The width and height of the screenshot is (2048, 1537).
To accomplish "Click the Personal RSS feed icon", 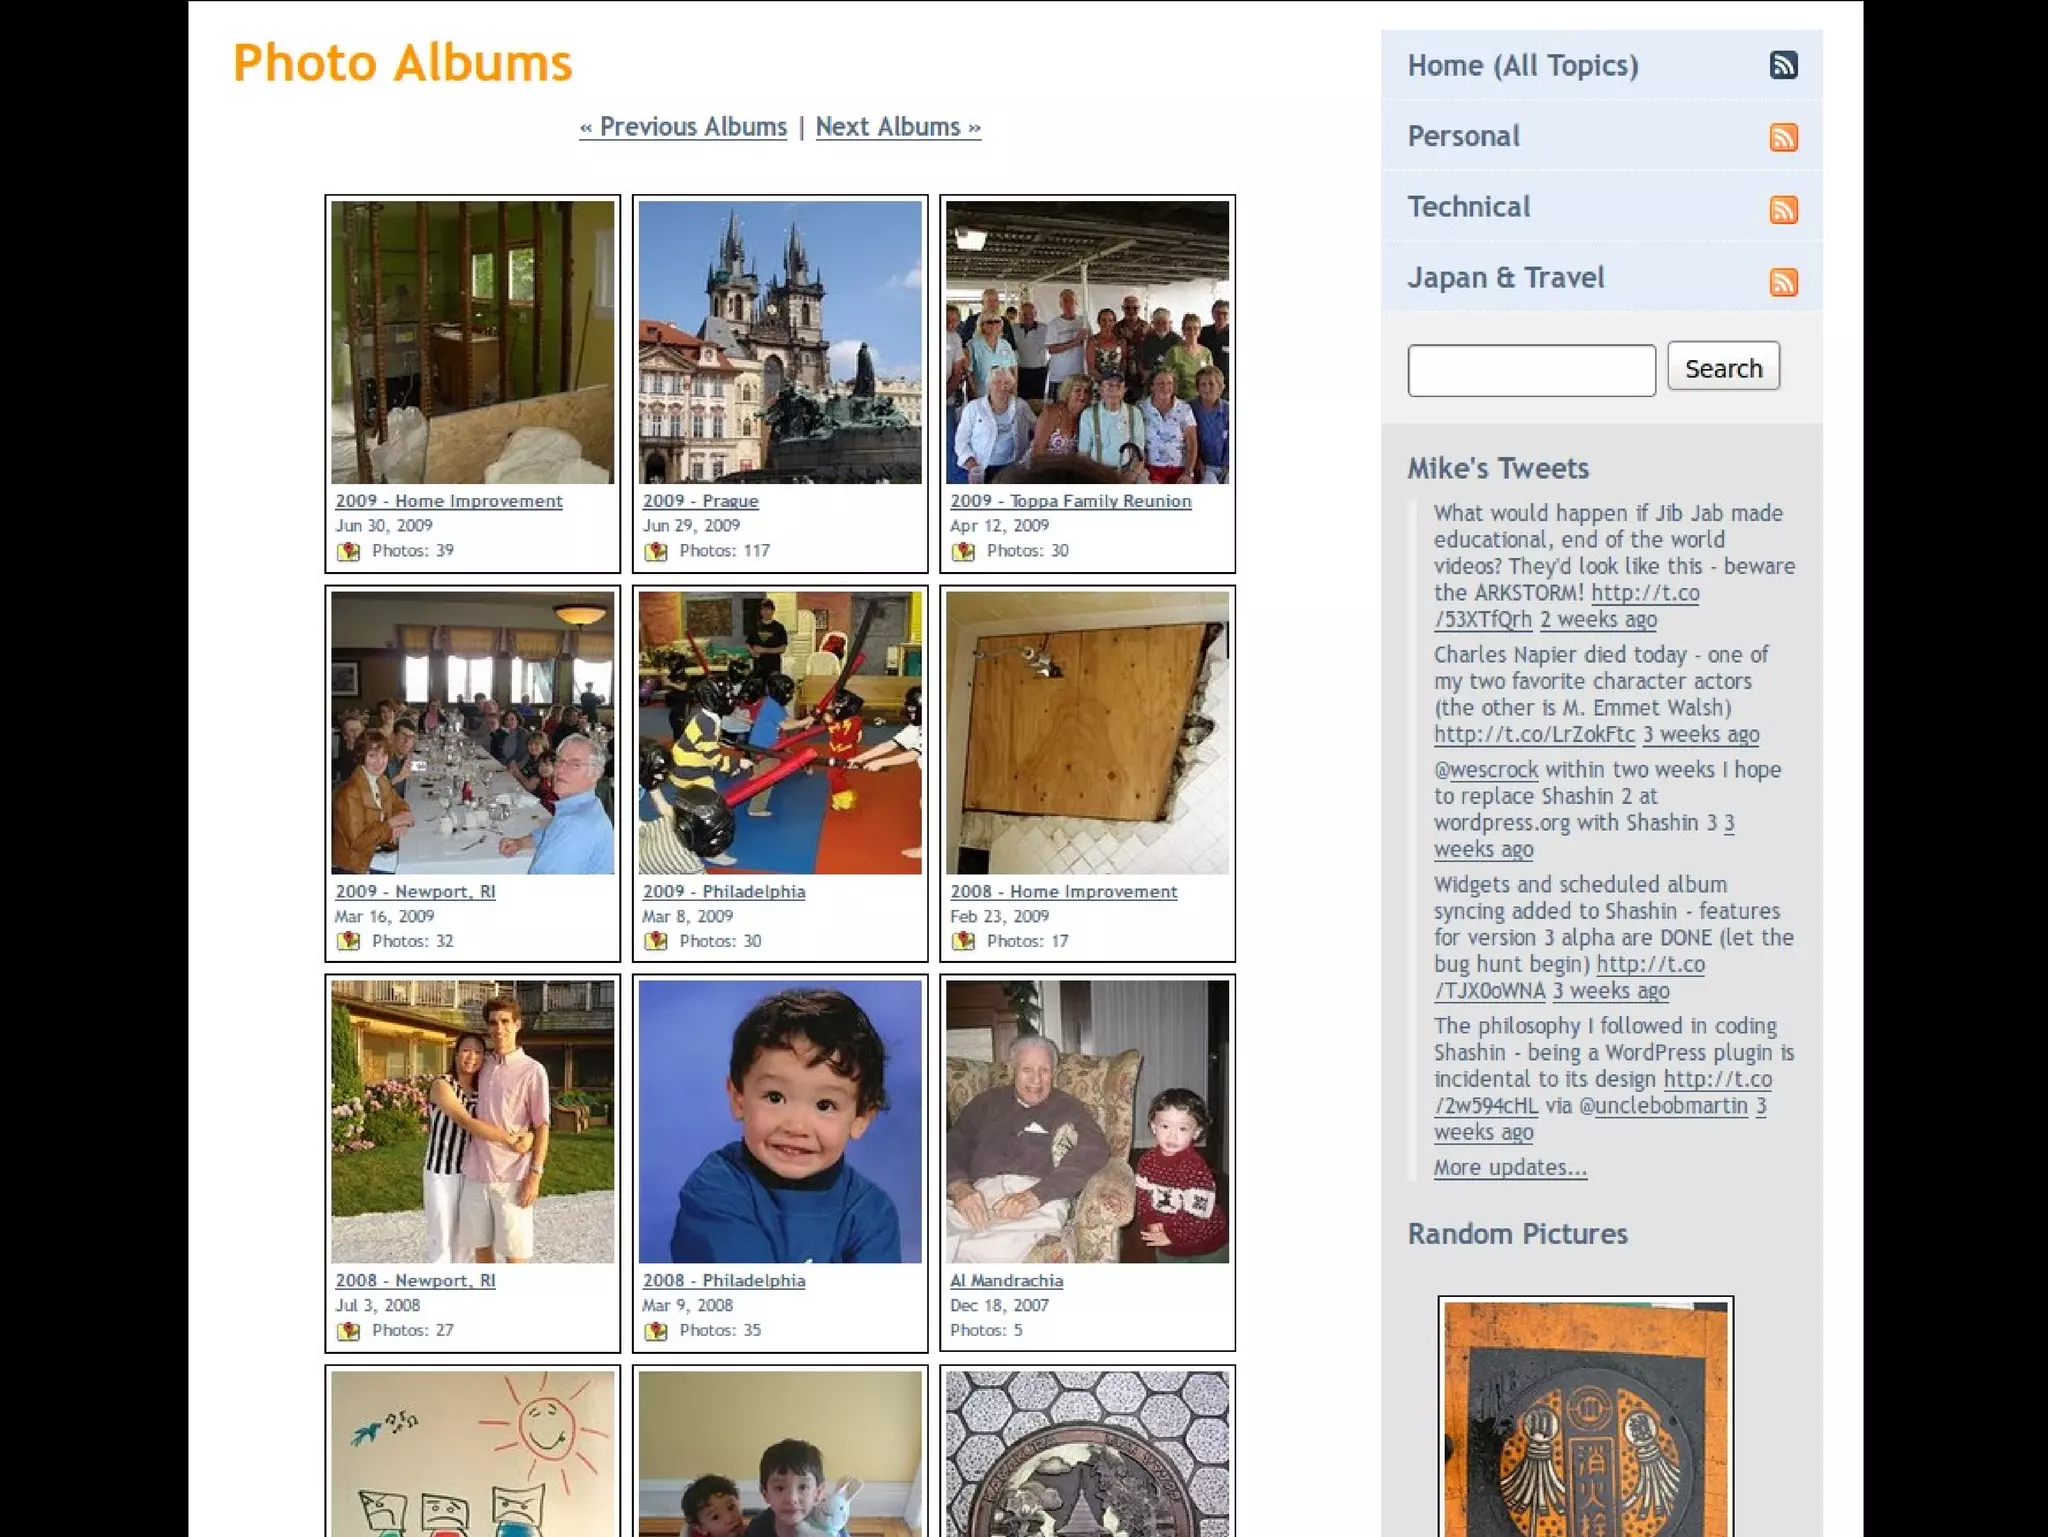I will pyautogui.click(x=1783, y=137).
